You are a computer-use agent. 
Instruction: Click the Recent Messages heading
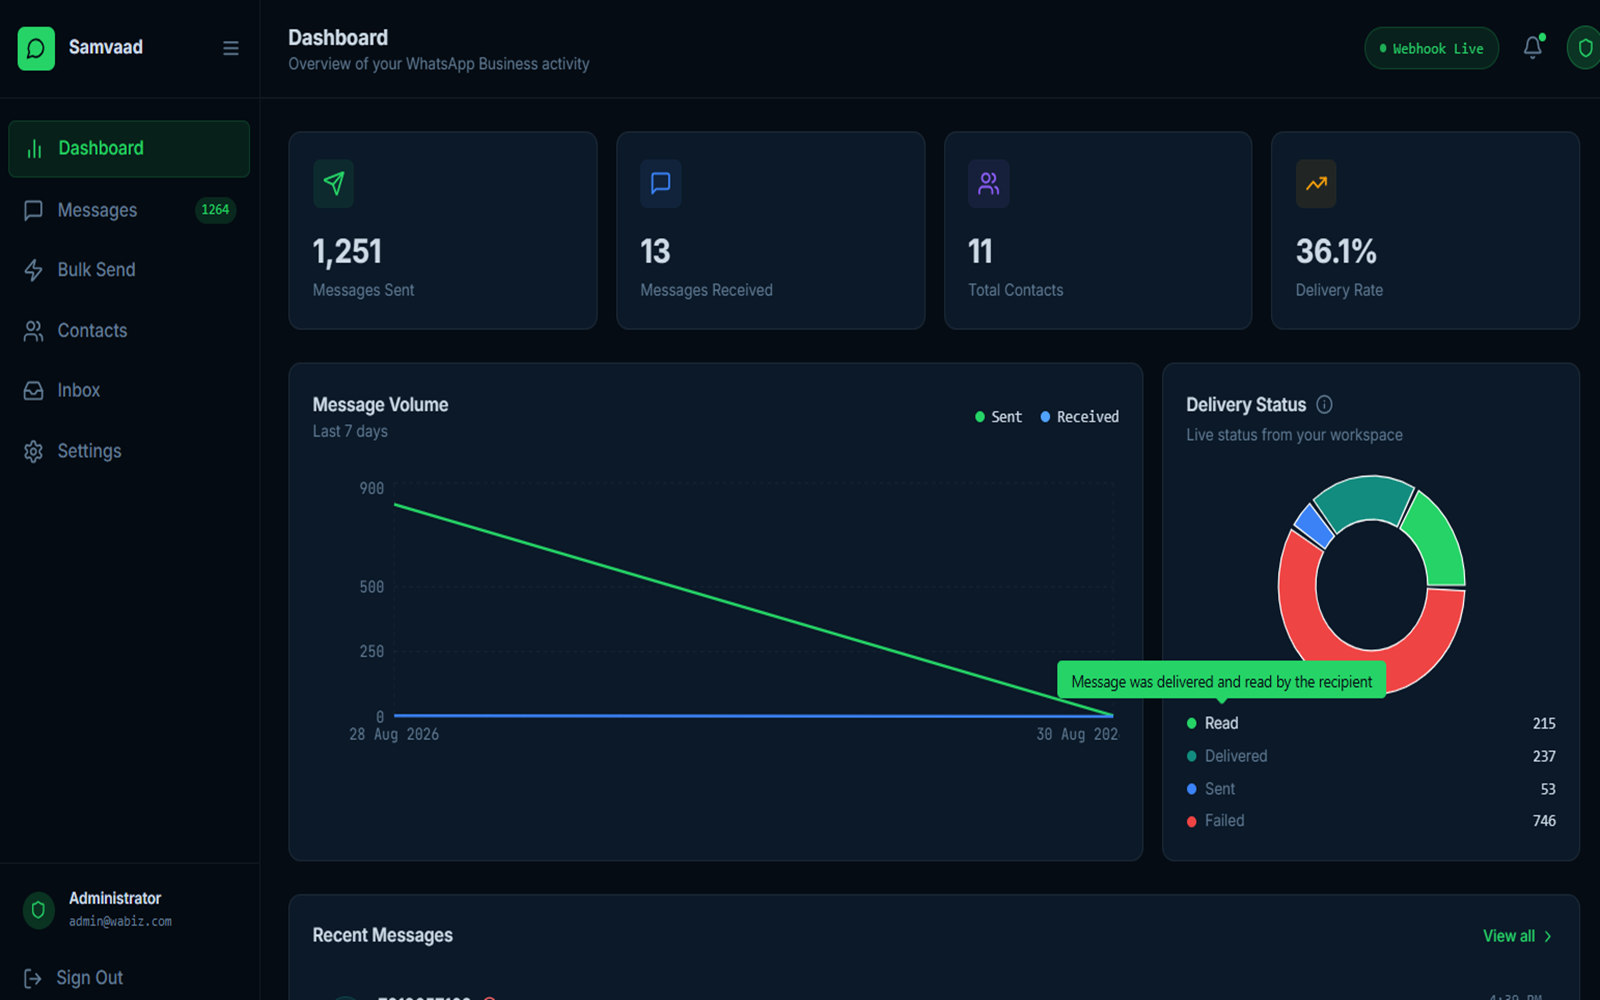382,936
